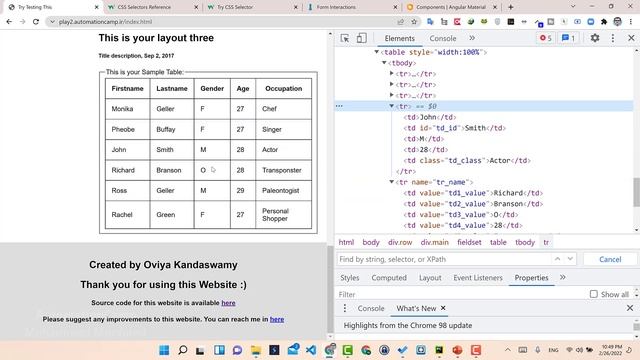Click the blue issues message badge
640x360 pixels.
[568, 38]
